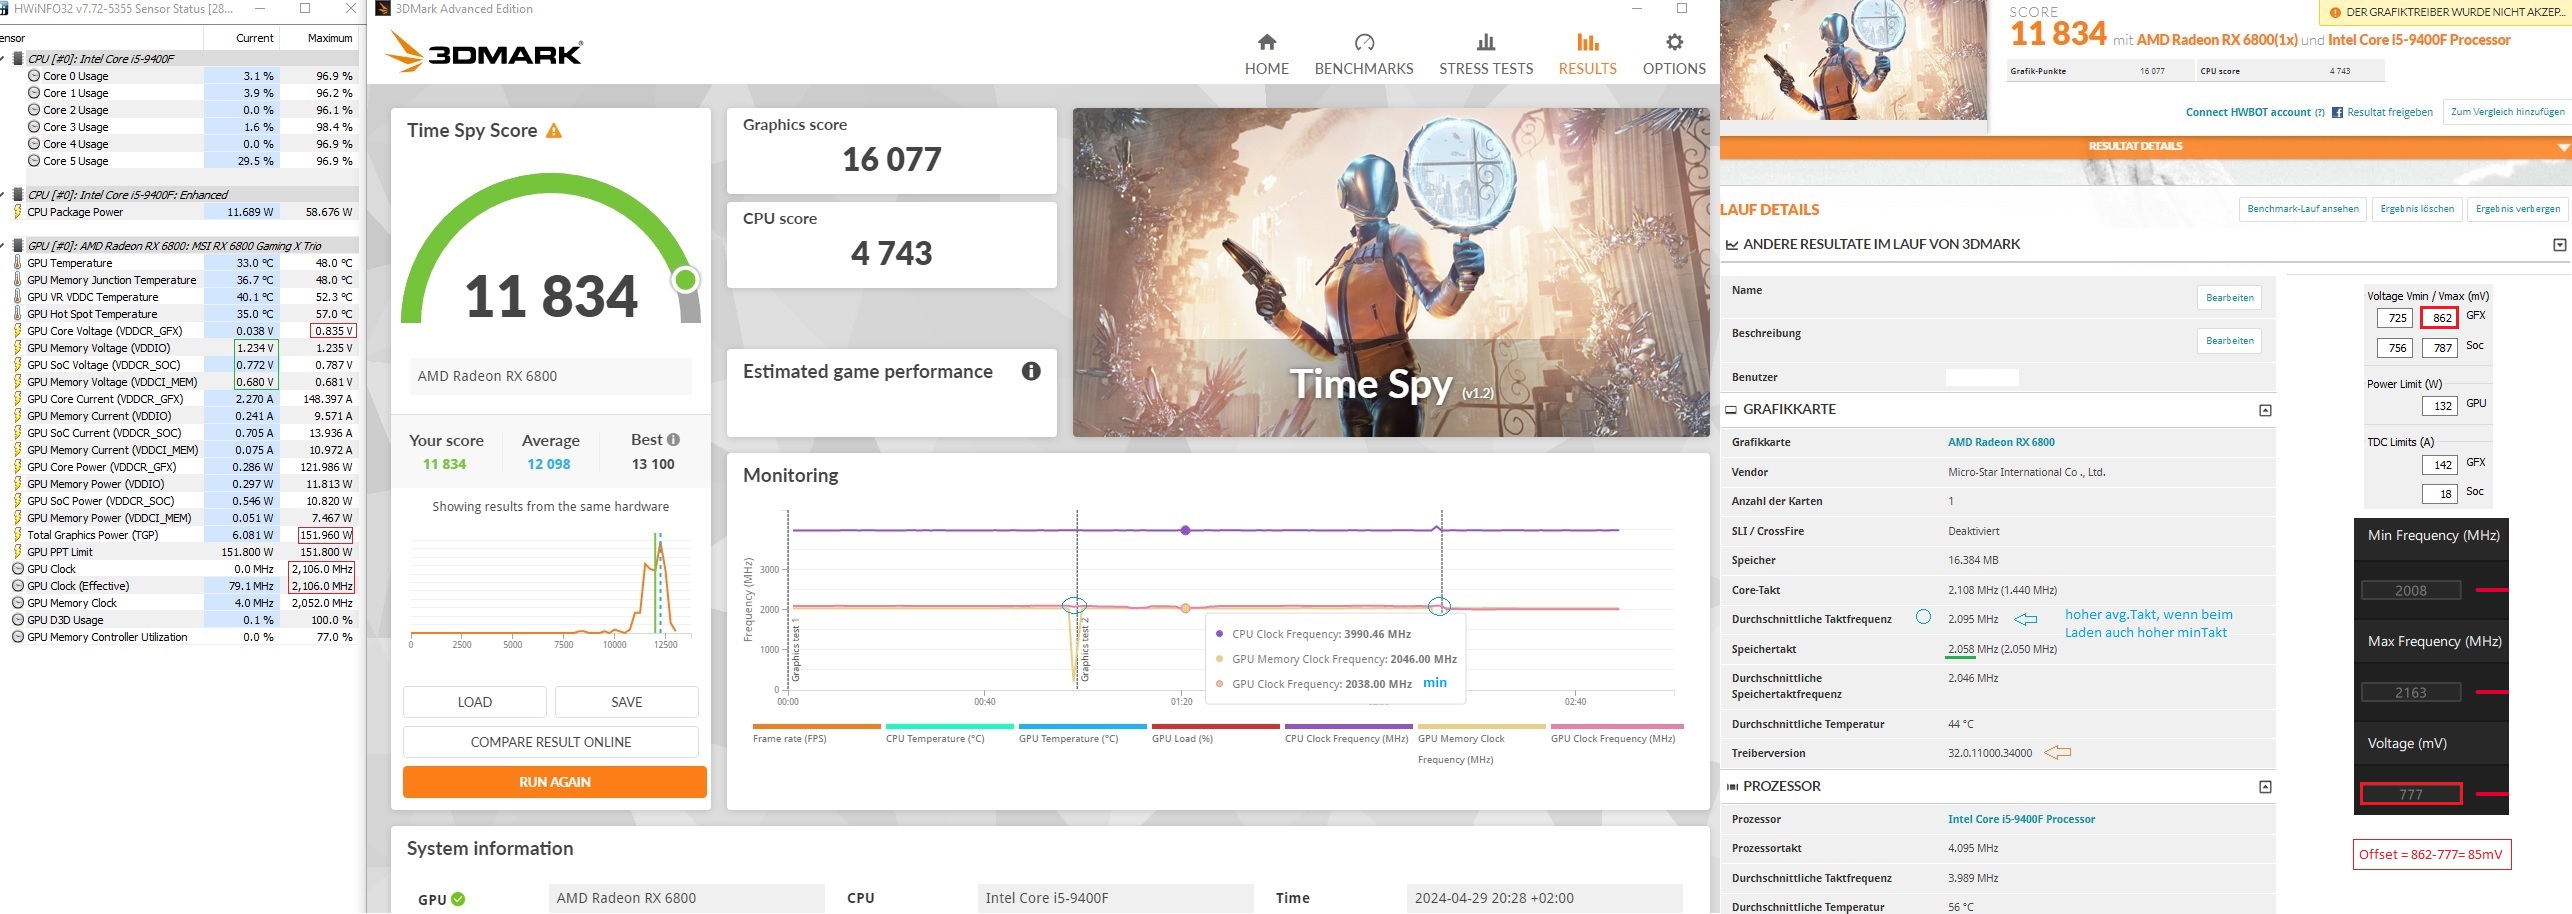Click Bearbeiten in the Name row
The width and height of the screenshot is (2572, 914).
2230,298
